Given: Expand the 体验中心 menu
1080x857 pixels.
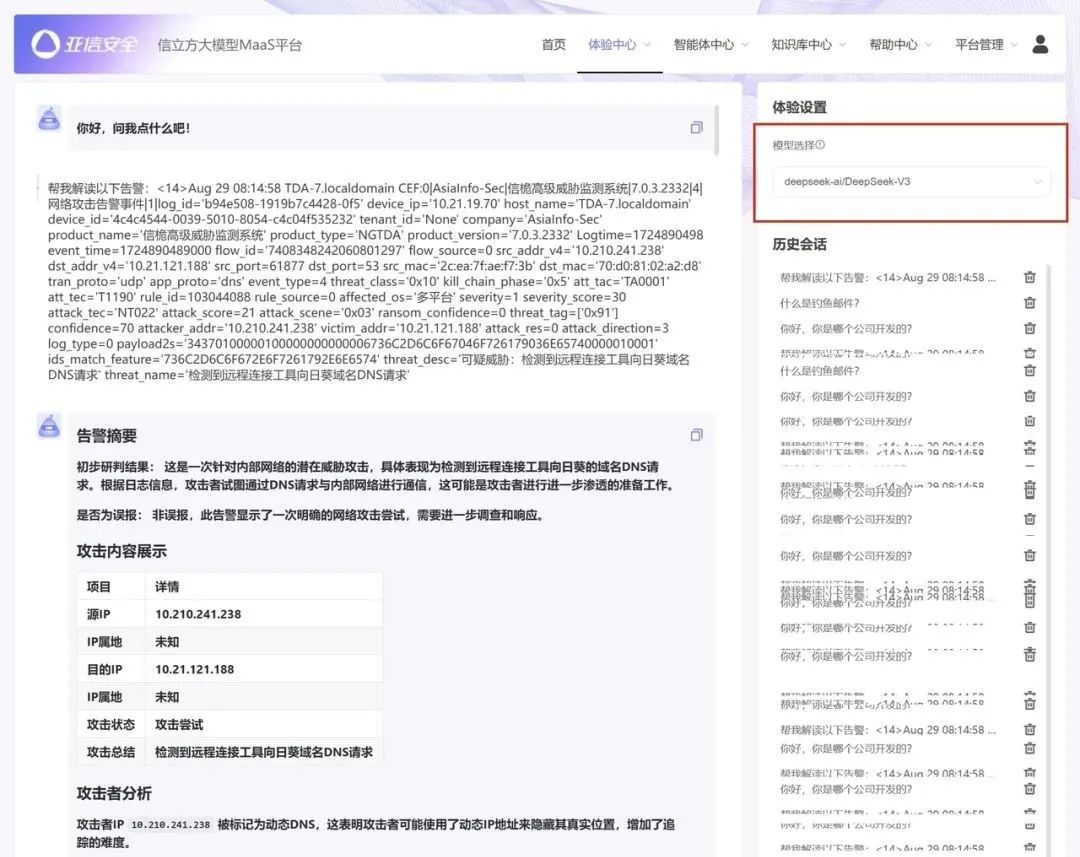Looking at the screenshot, I should pyautogui.click(x=619, y=45).
